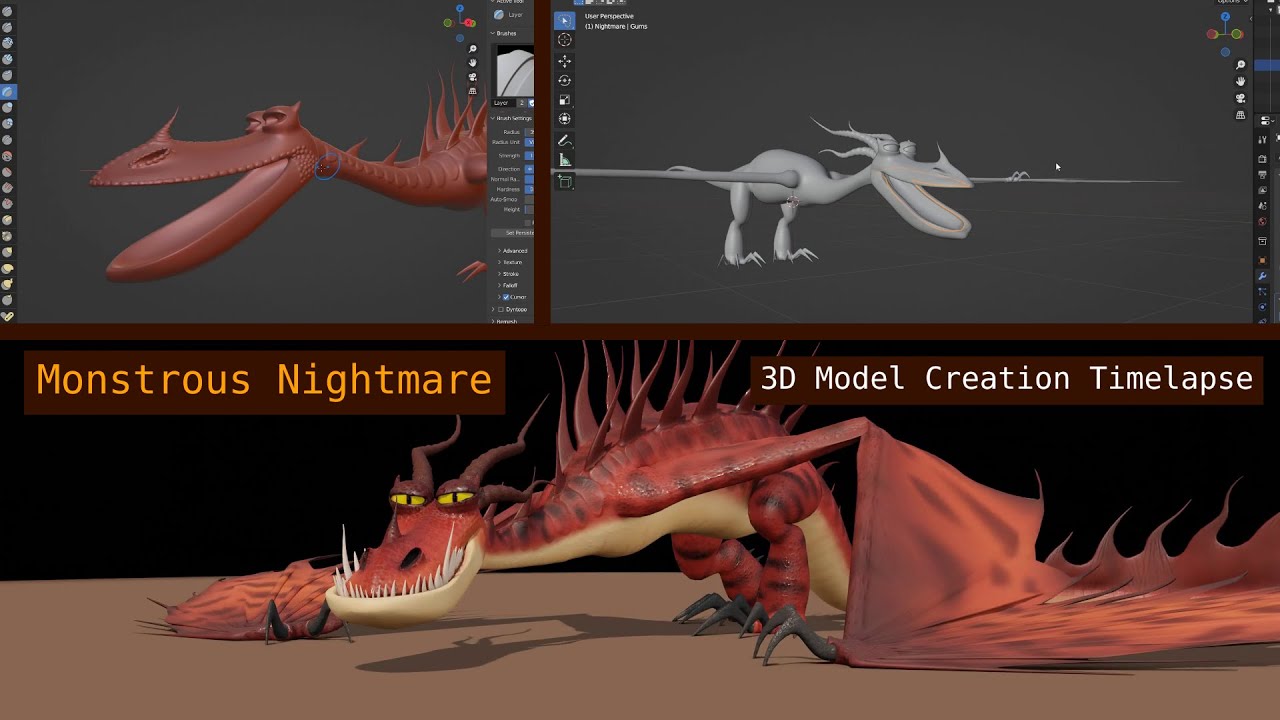Activate the Measure tool
The width and height of the screenshot is (1280, 720).
[x=564, y=159]
